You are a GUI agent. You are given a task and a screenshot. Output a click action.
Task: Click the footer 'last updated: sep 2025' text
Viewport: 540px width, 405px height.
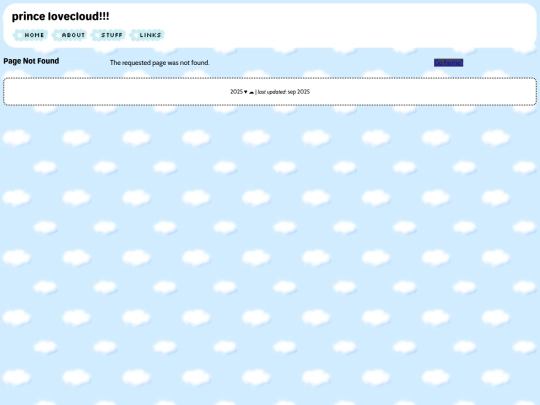(x=284, y=92)
